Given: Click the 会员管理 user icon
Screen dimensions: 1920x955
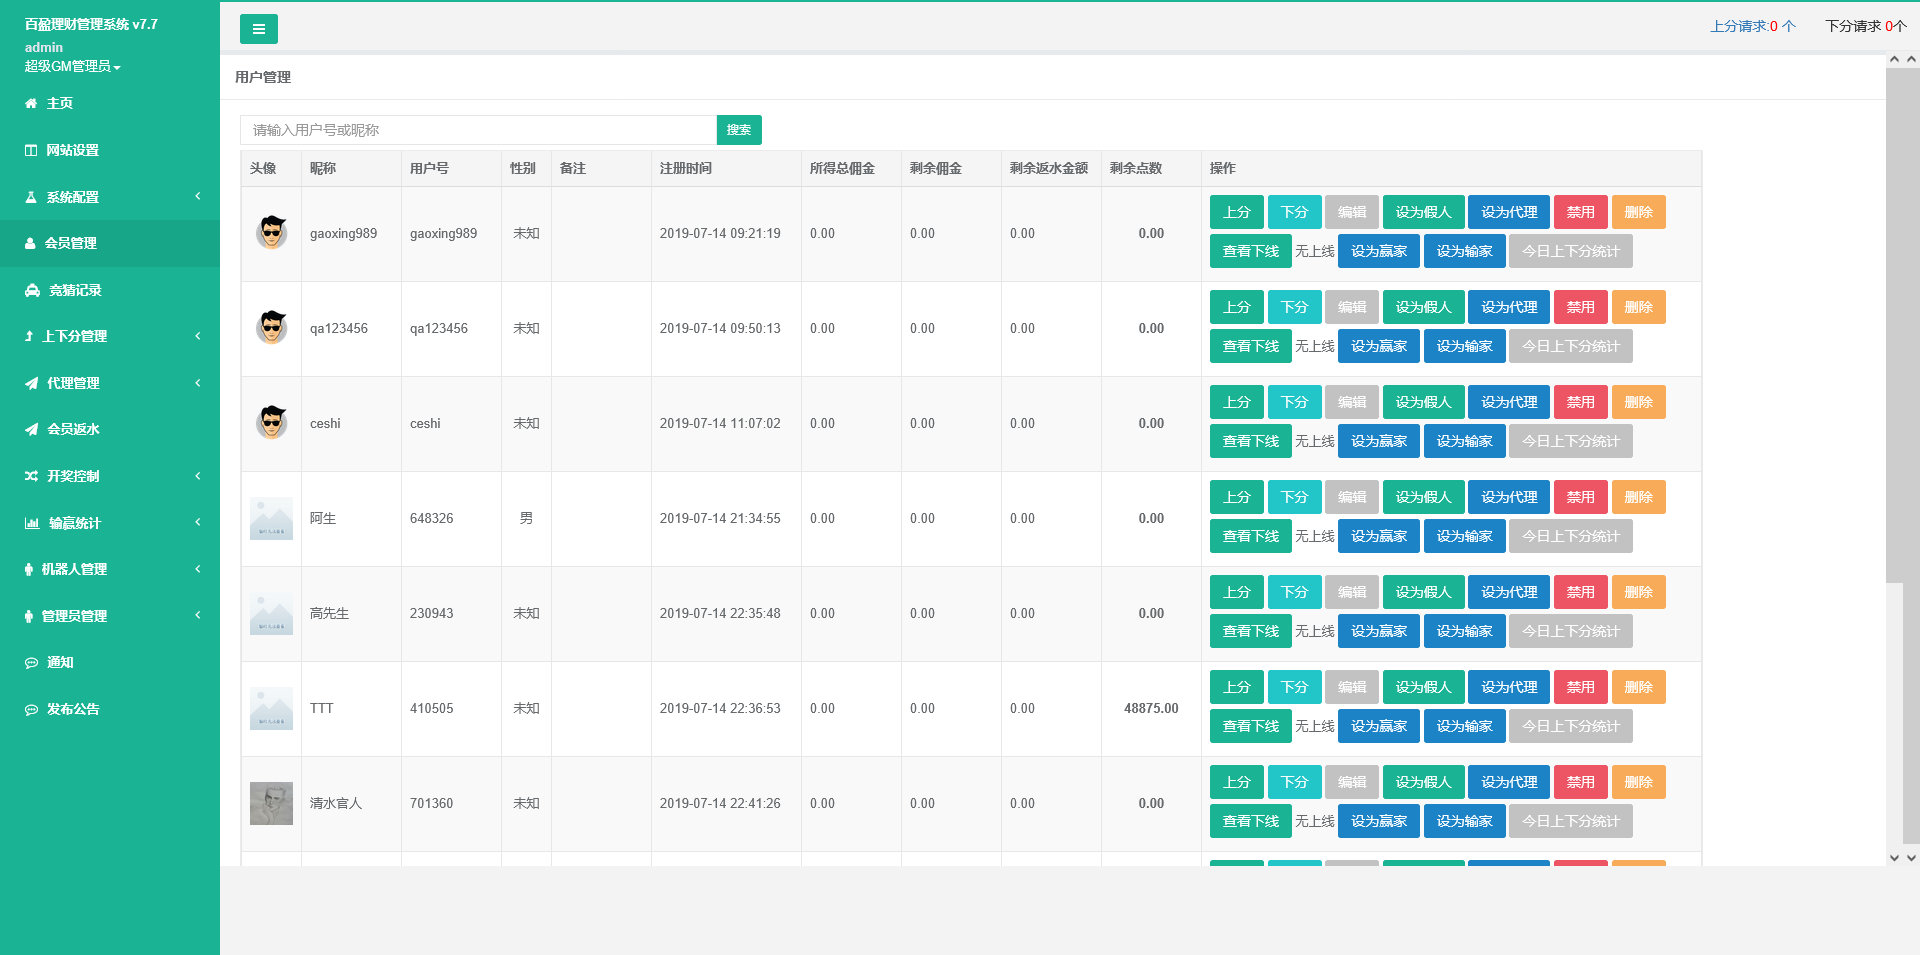Looking at the screenshot, I should pos(31,243).
